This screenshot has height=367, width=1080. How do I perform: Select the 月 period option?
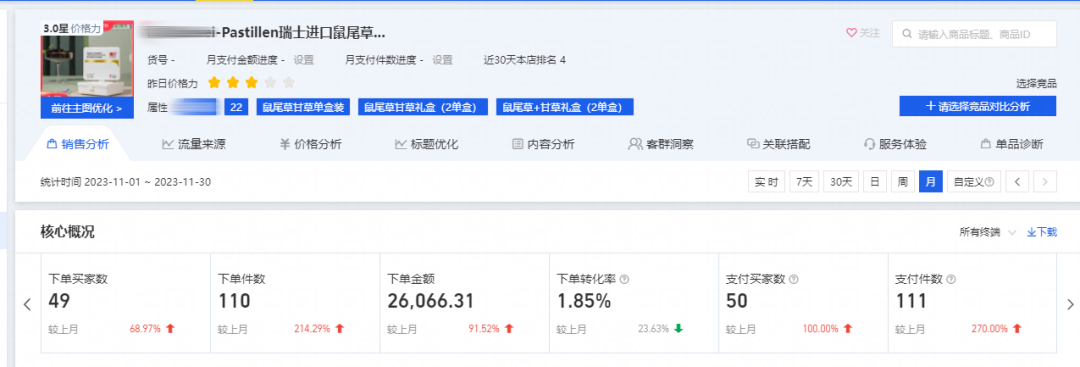931,182
